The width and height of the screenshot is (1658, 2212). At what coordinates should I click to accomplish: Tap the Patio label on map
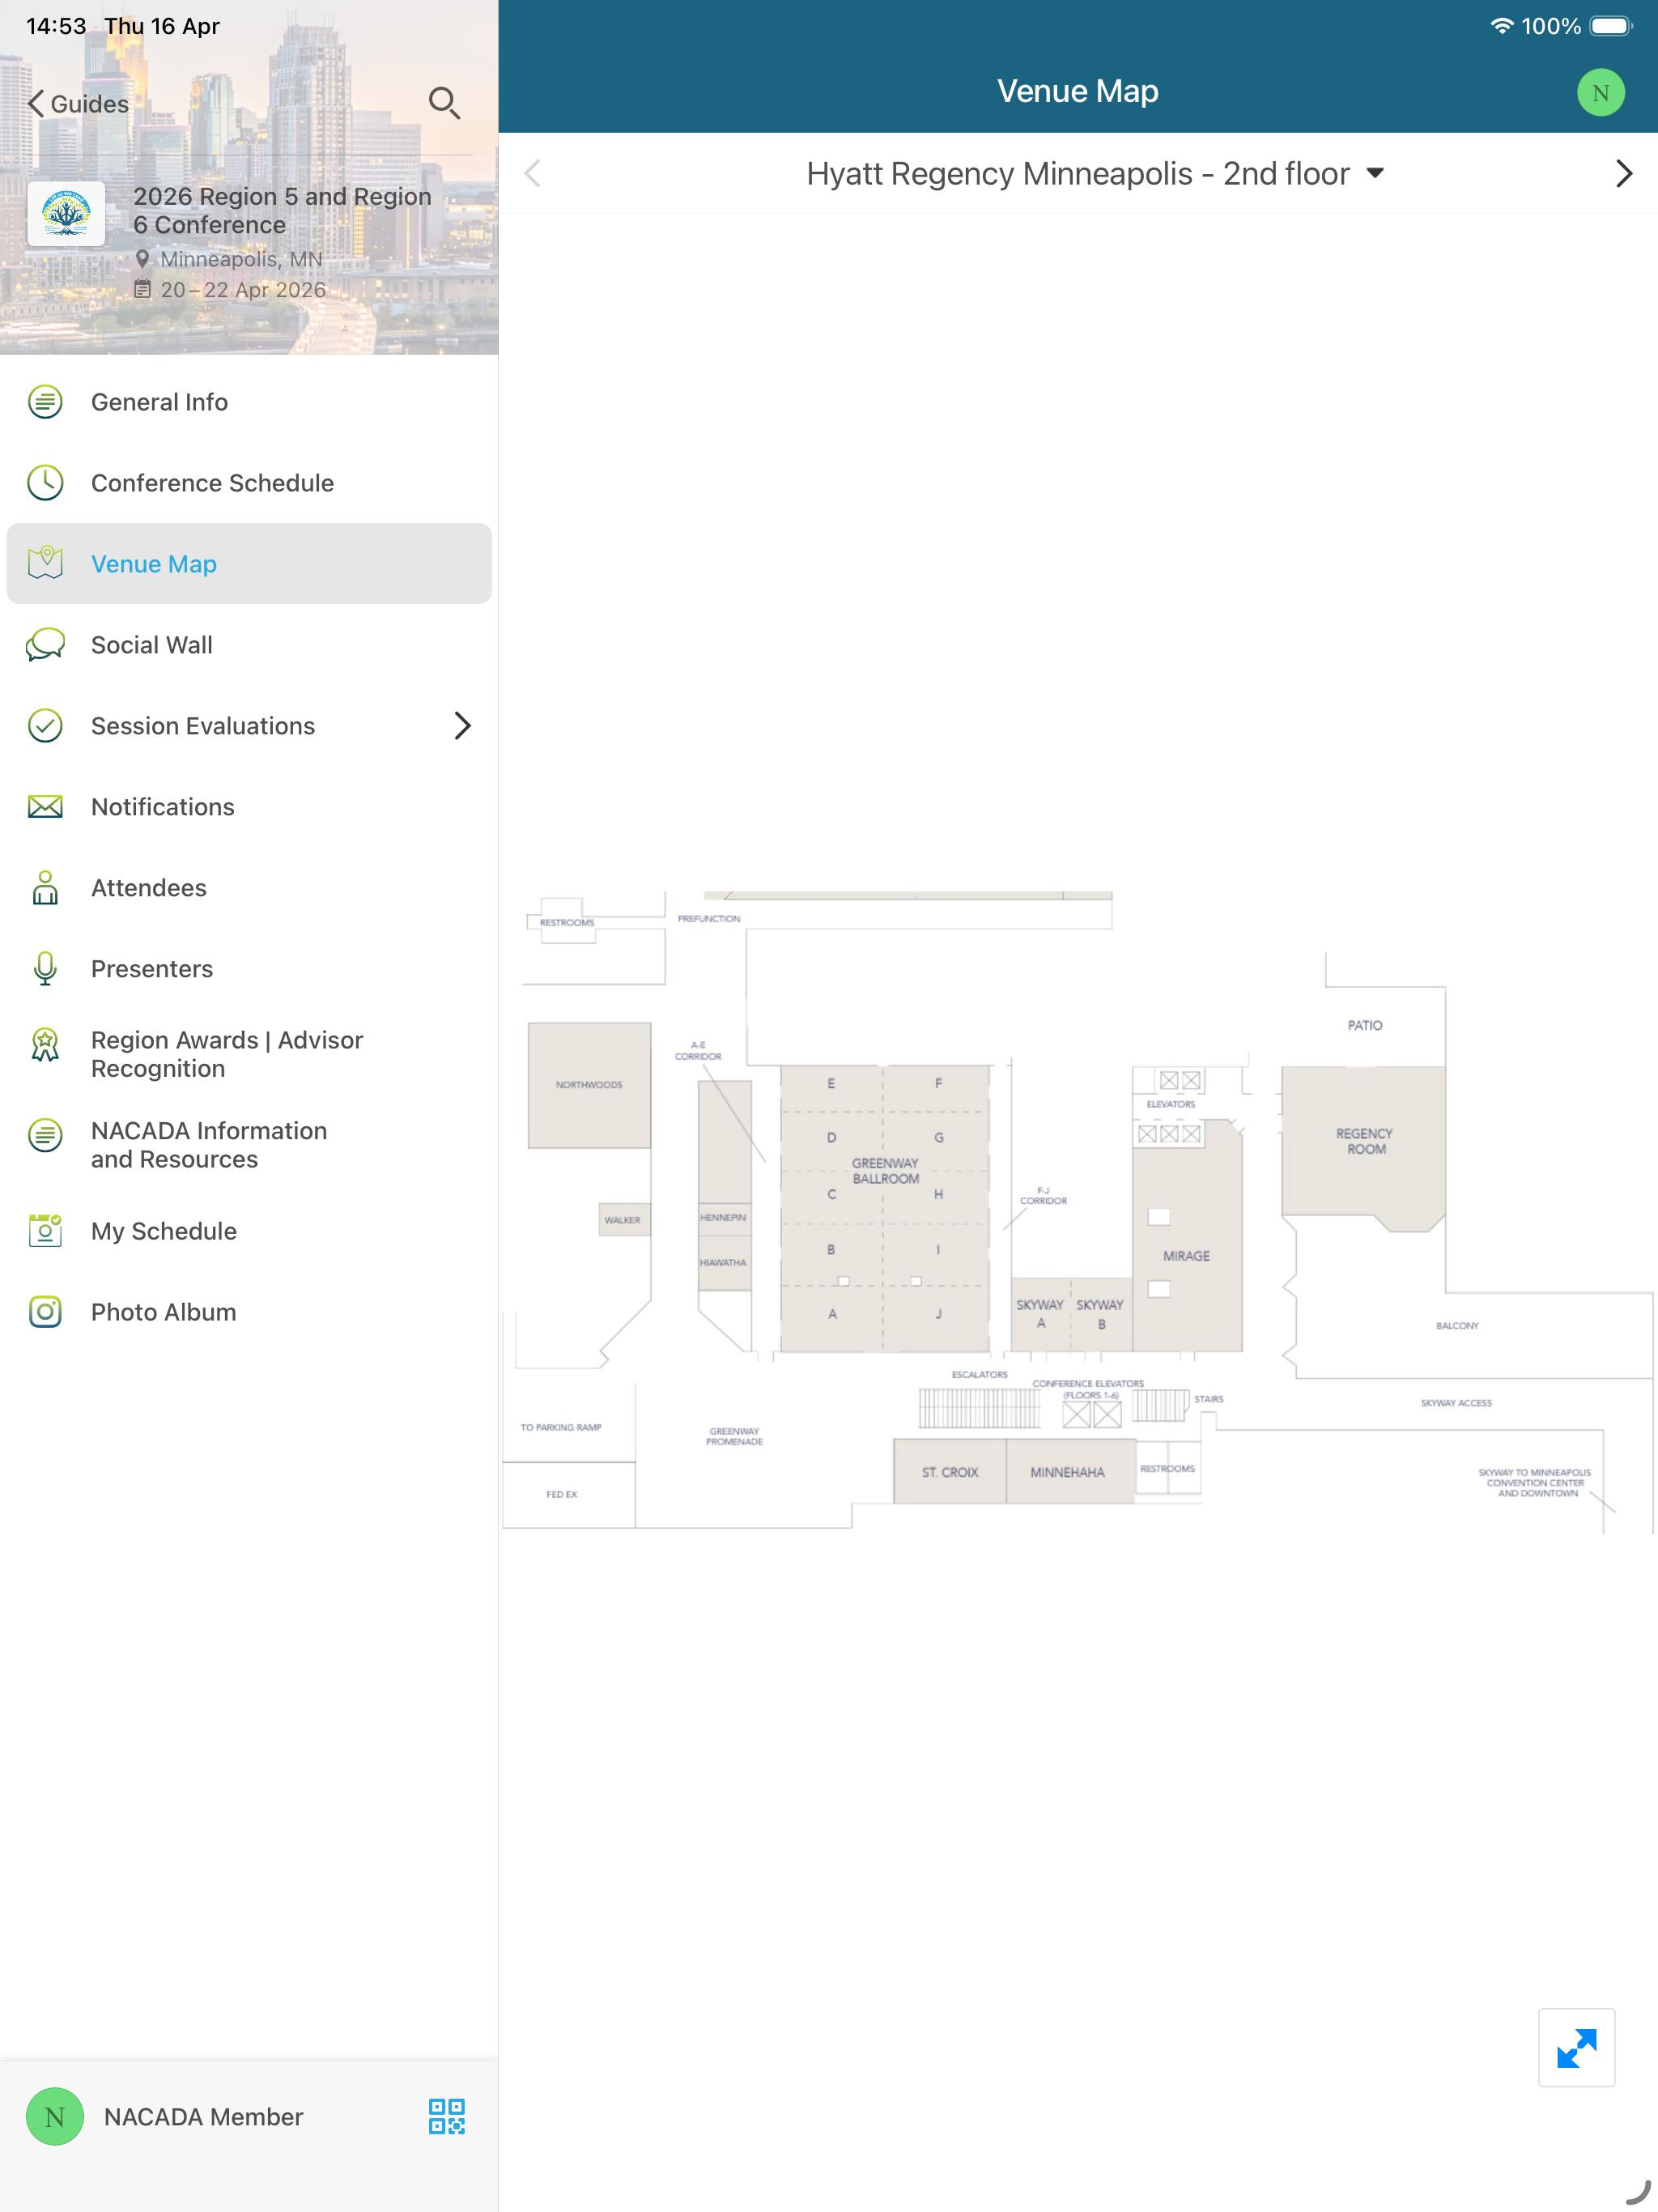(x=1365, y=1025)
